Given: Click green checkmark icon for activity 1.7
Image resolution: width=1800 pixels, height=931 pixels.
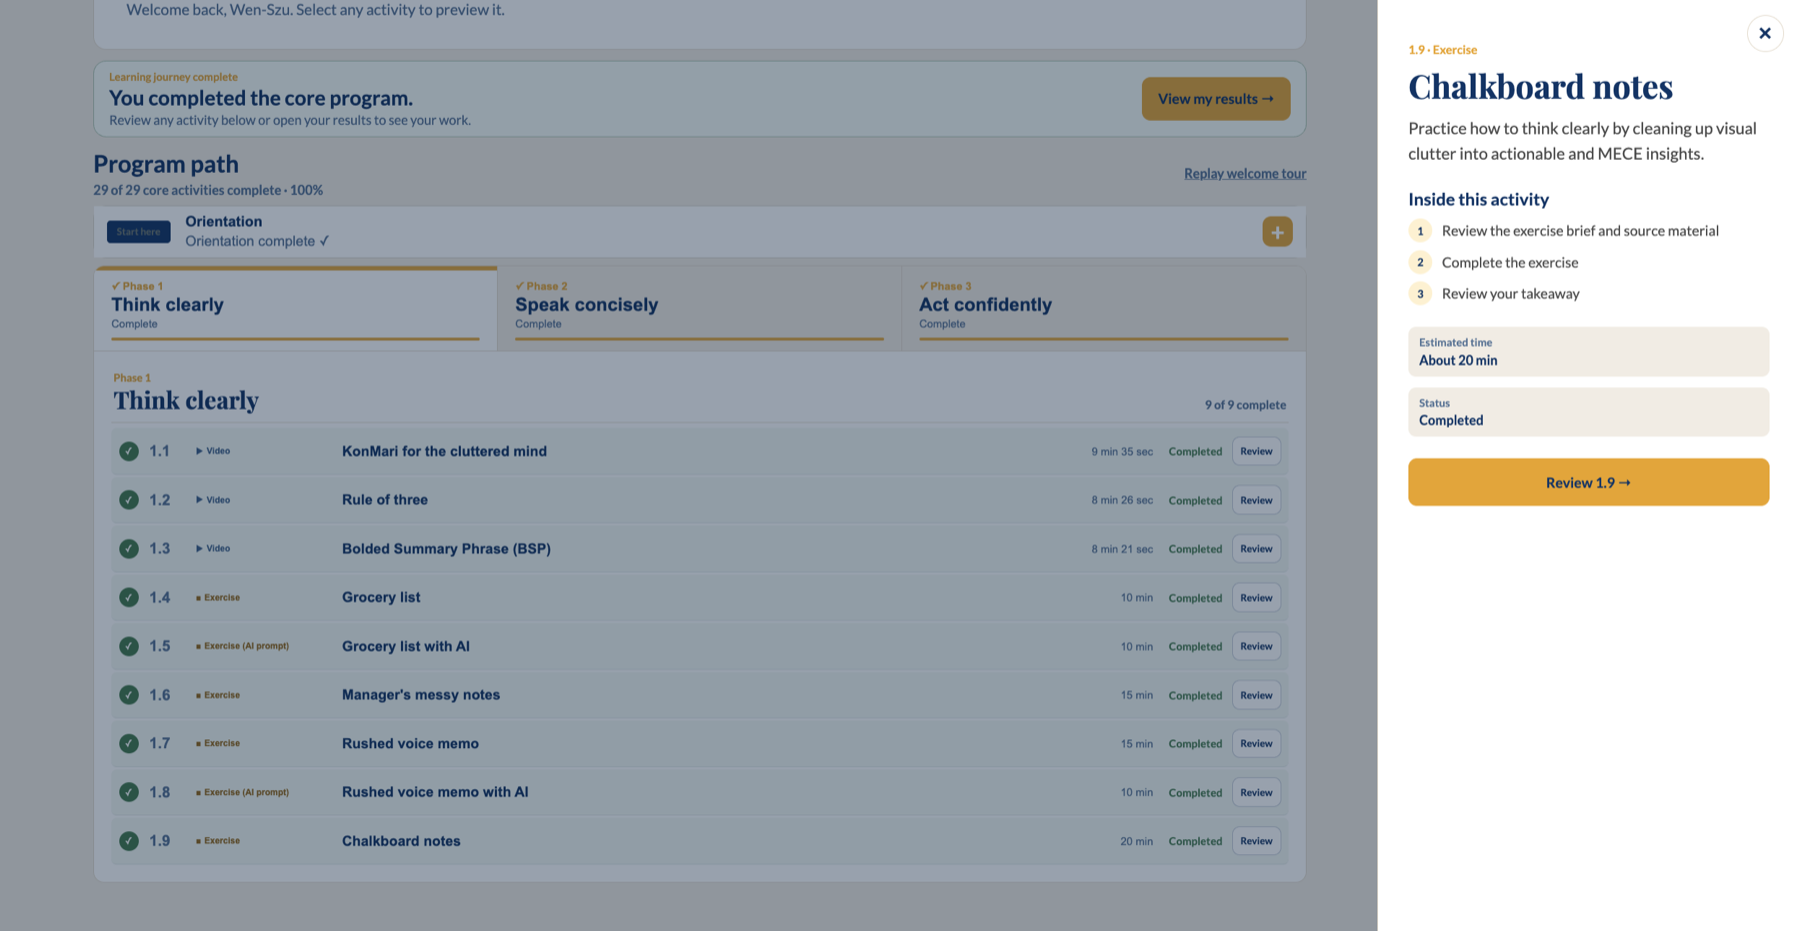Looking at the screenshot, I should coord(129,743).
